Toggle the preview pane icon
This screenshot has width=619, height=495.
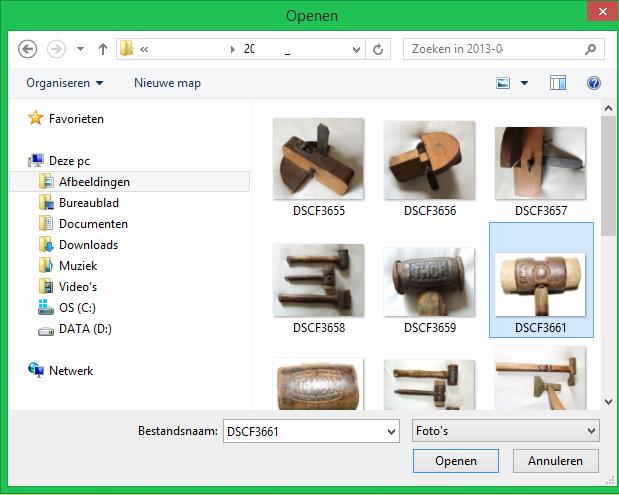pyautogui.click(x=558, y=83)
